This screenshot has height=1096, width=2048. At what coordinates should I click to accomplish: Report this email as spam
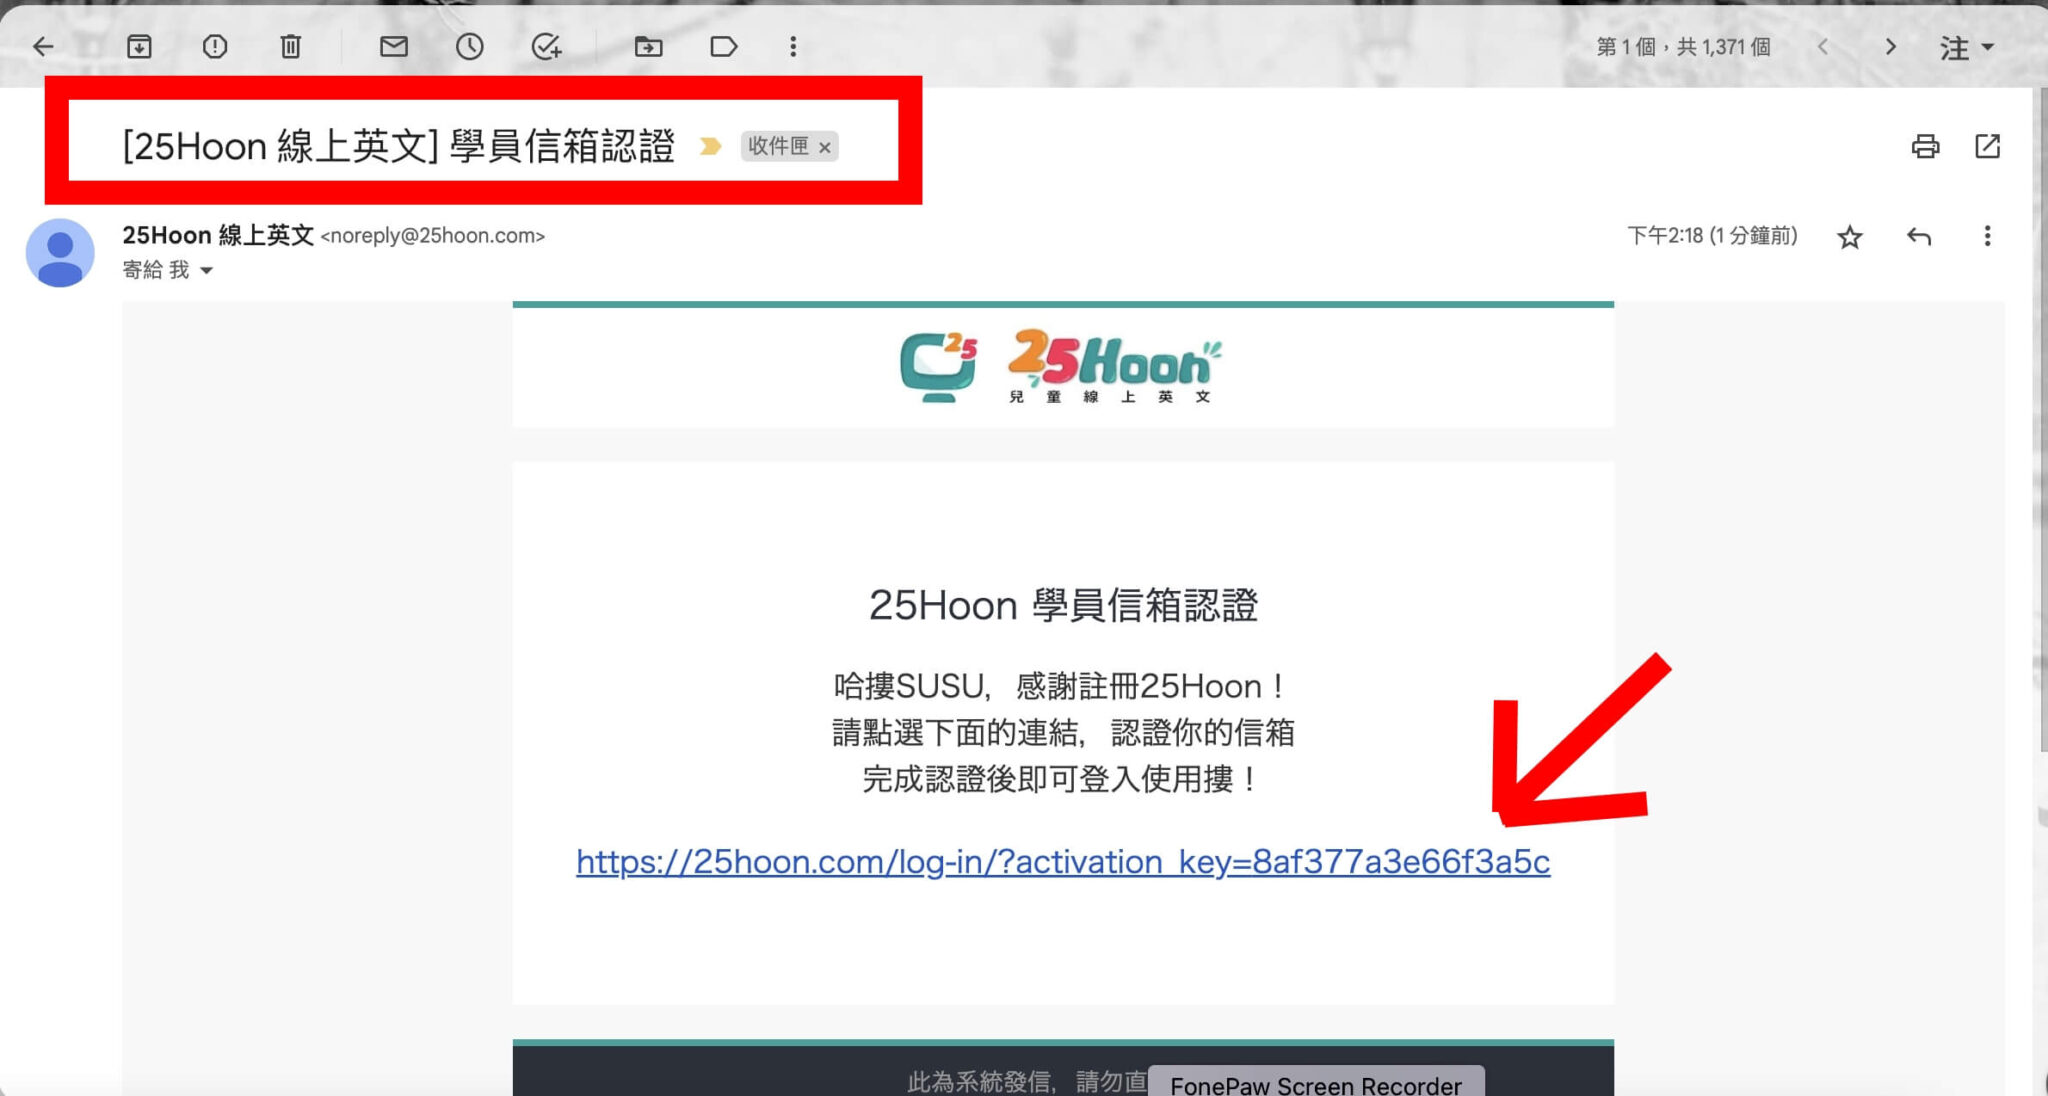(x=215, y=46)
